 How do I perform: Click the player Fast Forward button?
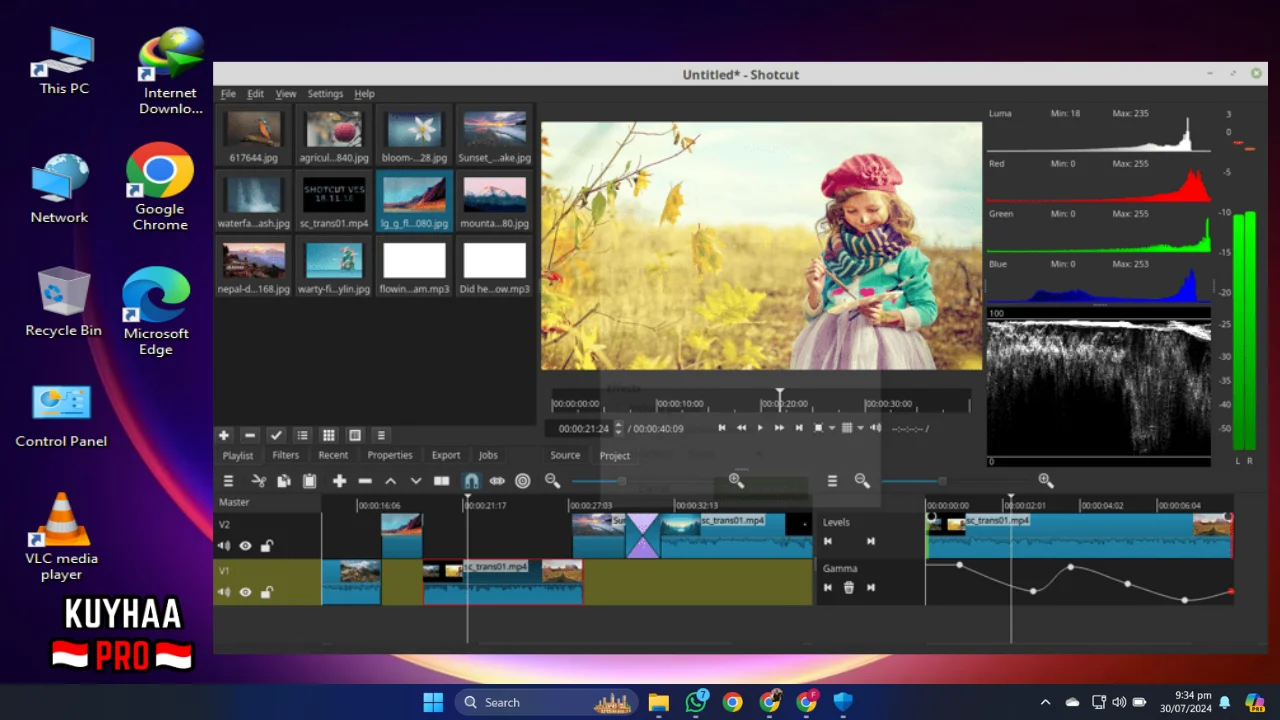pyautogui.click(x=779, y=428)
